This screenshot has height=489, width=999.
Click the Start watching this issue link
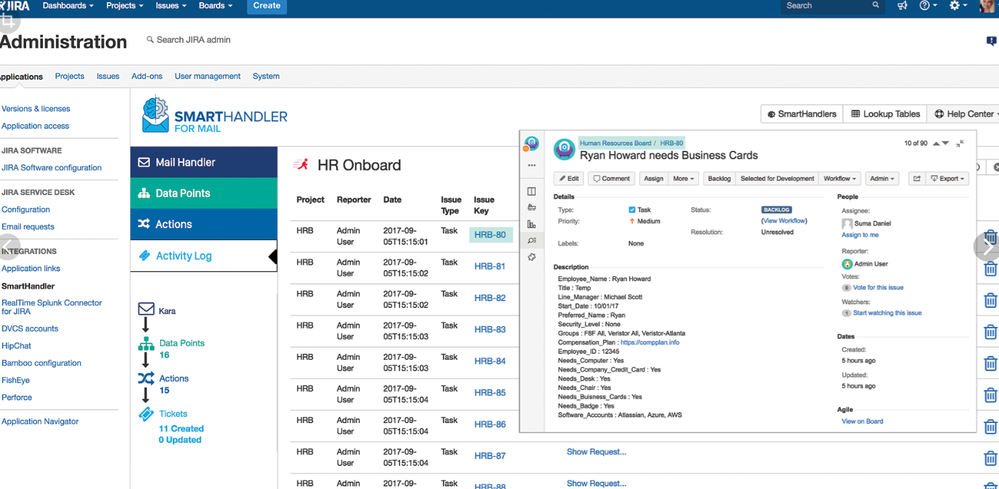pos(888,313)
